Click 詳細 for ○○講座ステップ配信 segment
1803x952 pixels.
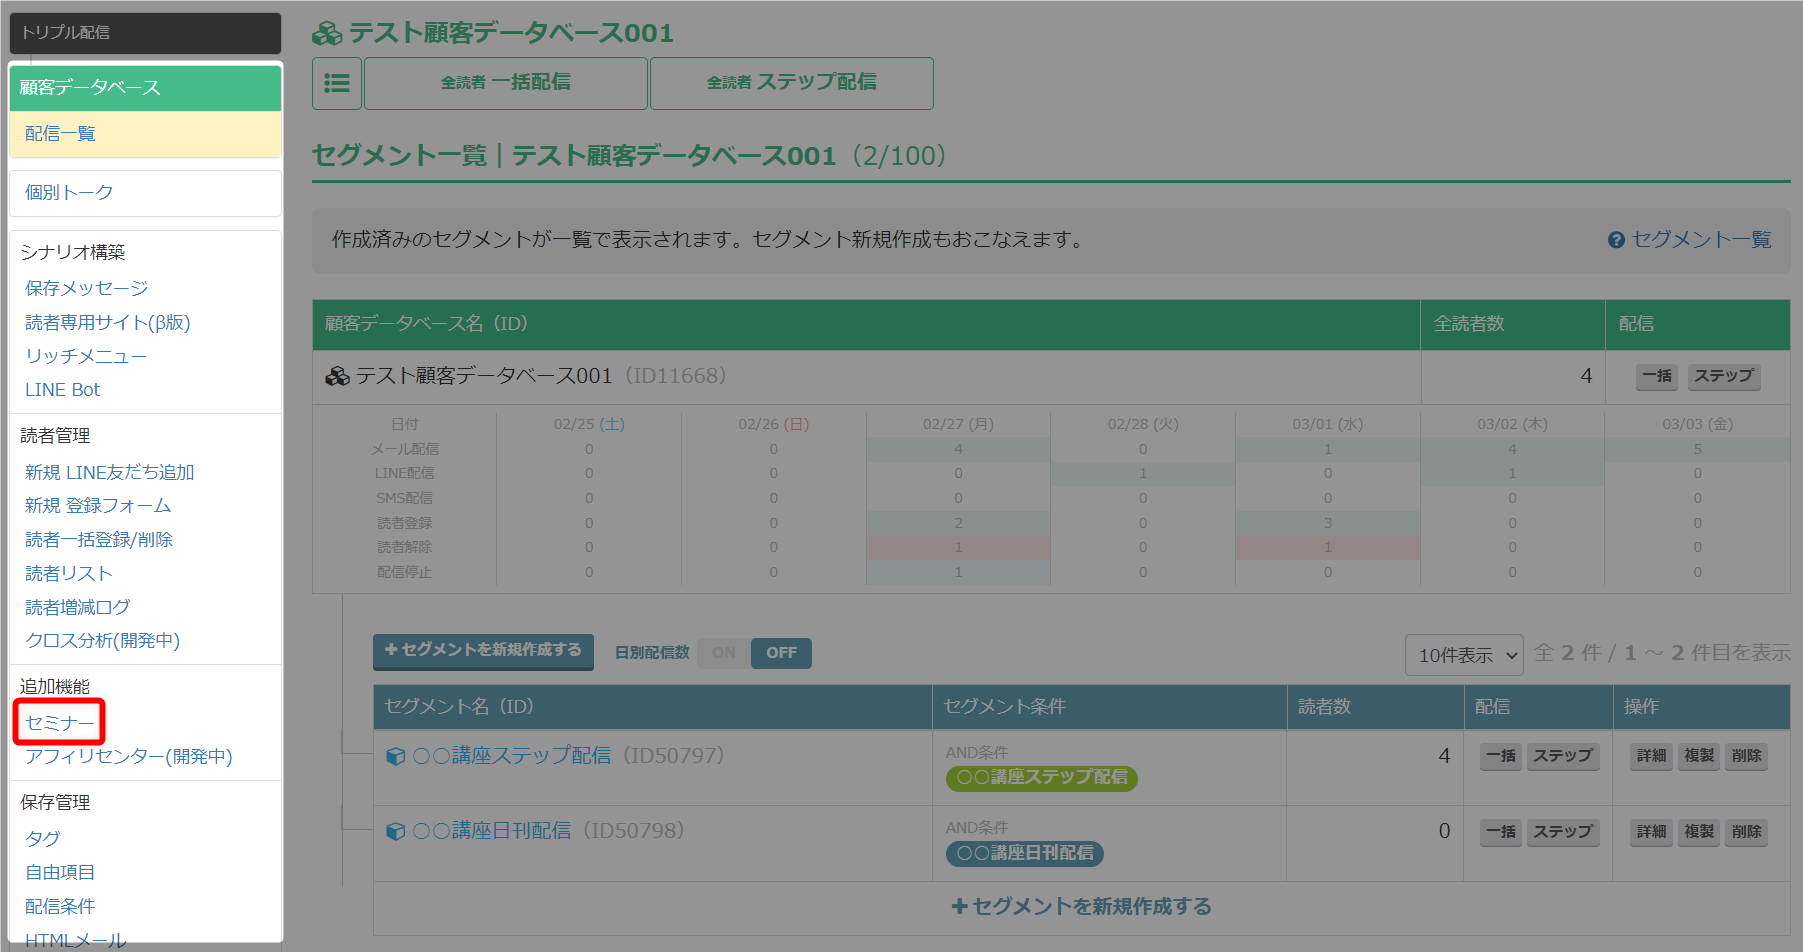1651,757
